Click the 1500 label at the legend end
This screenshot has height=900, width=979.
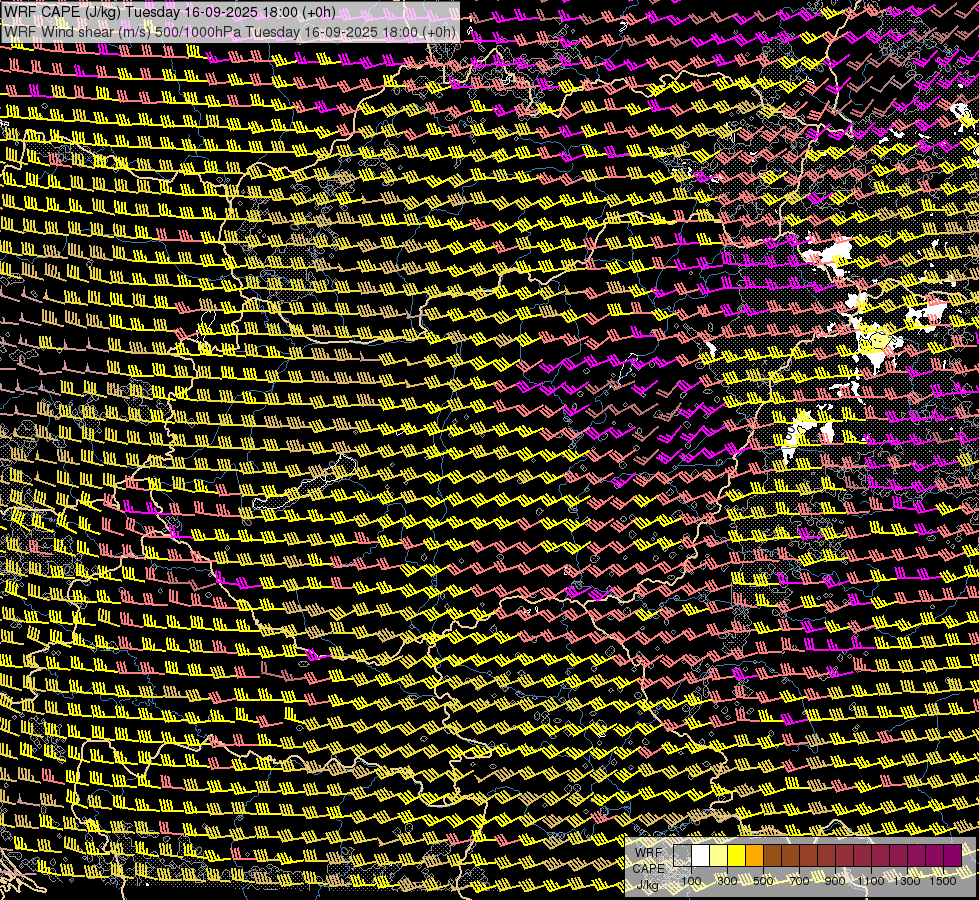943,881
